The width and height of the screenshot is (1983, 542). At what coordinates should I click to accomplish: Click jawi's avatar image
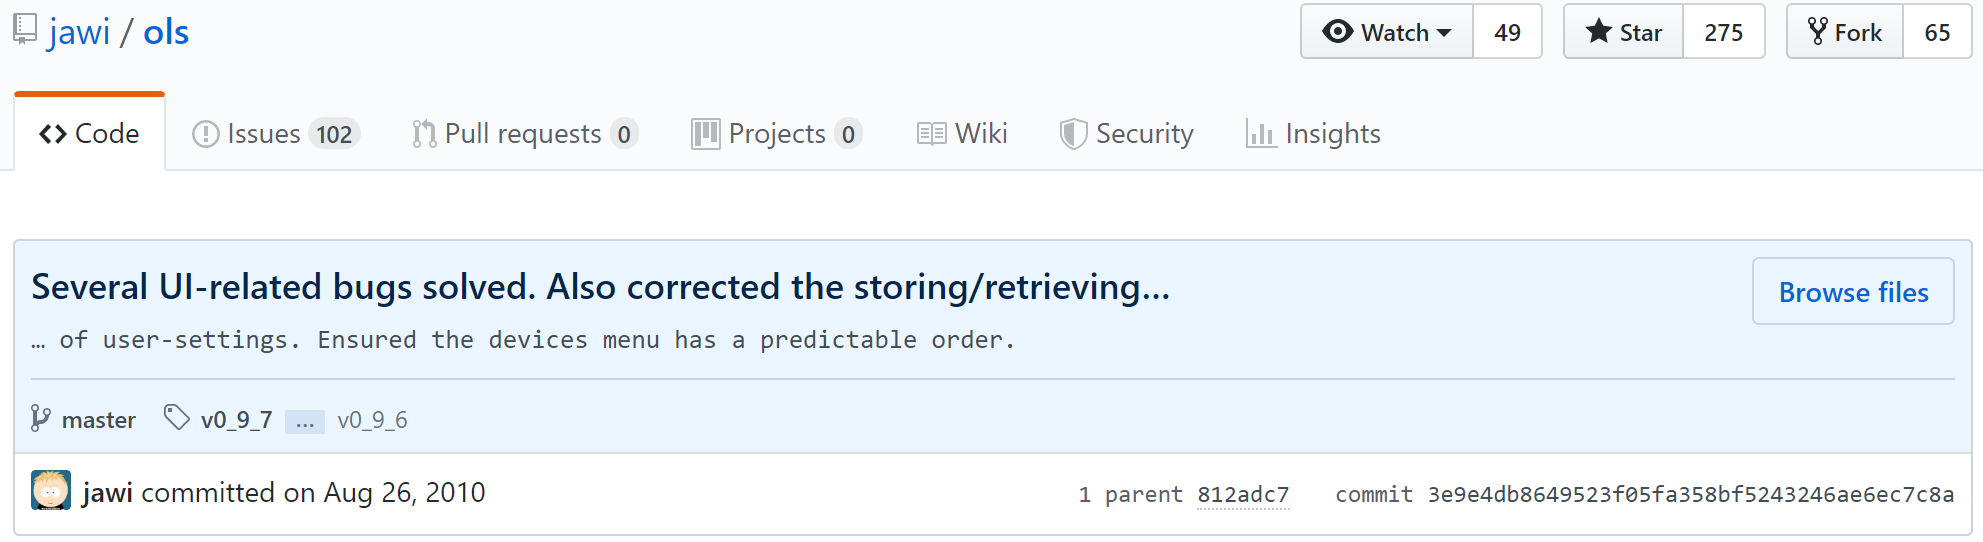tap(51, 491)
